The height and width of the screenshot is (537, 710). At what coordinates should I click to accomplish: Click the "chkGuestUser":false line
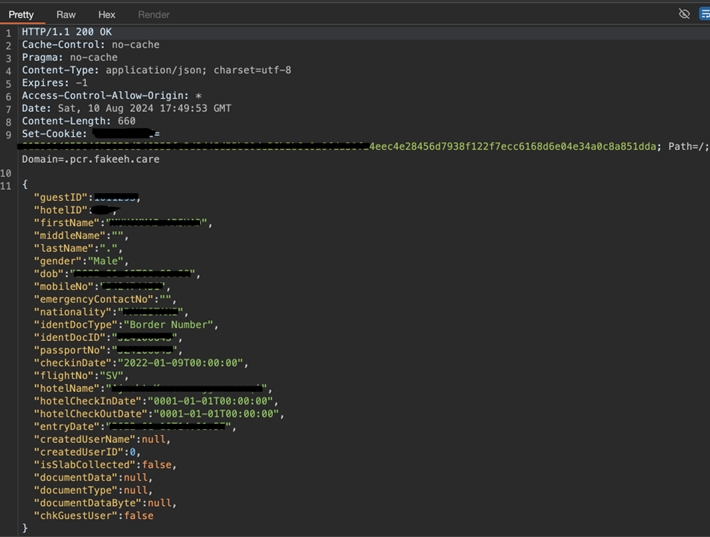(94, 515)
